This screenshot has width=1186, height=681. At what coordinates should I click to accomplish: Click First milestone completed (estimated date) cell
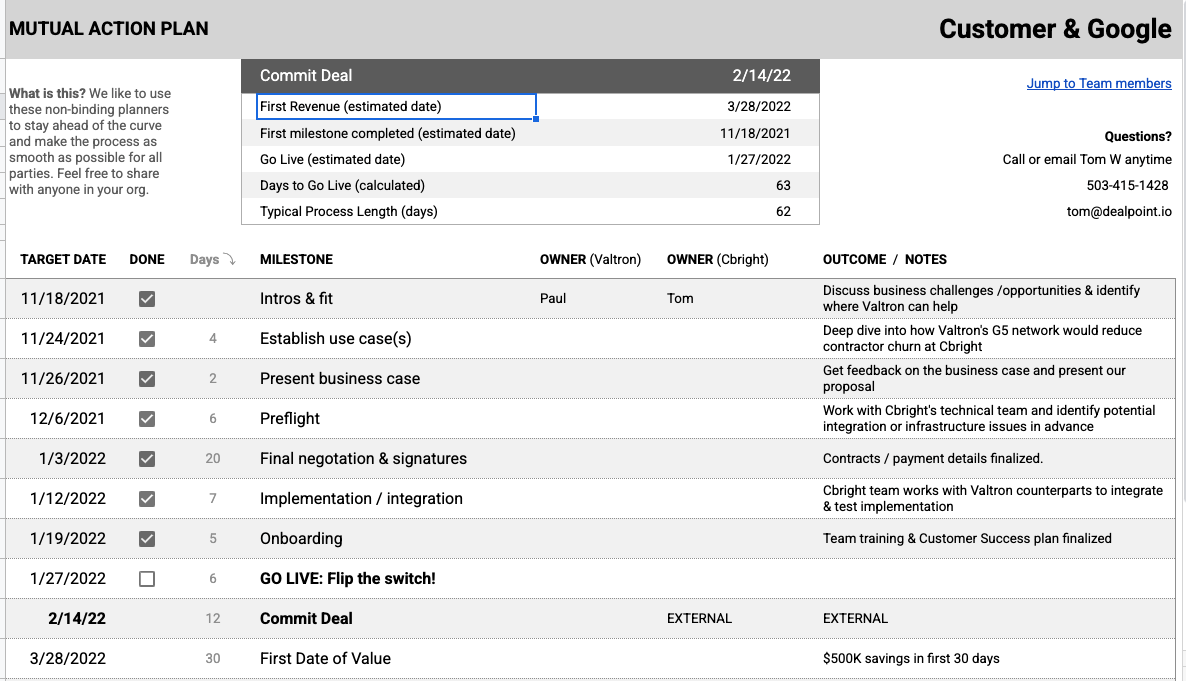click(387, 133)
